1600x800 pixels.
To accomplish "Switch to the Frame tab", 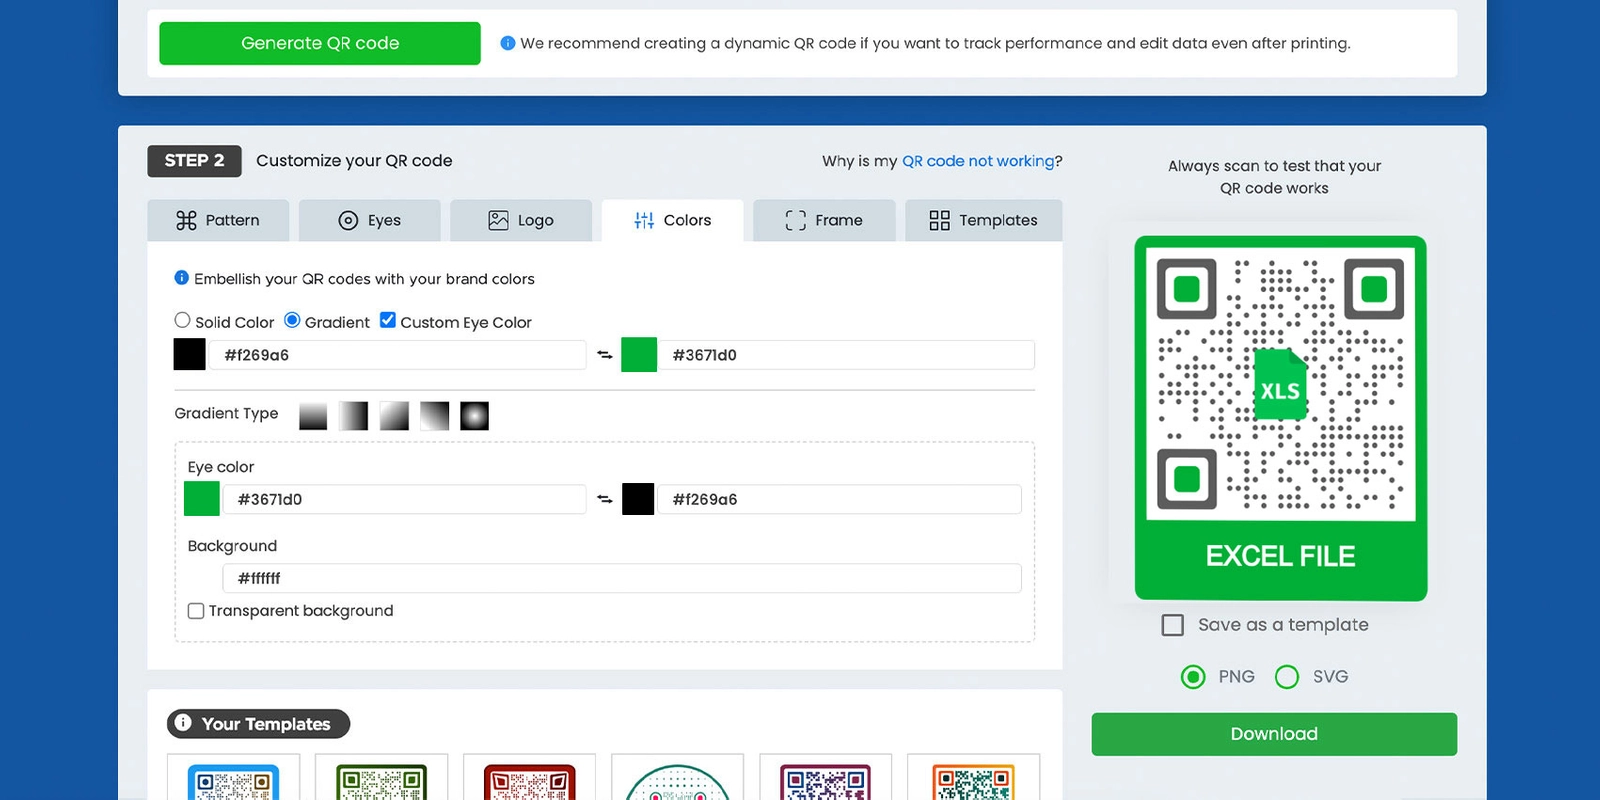I will click(824, 220).
